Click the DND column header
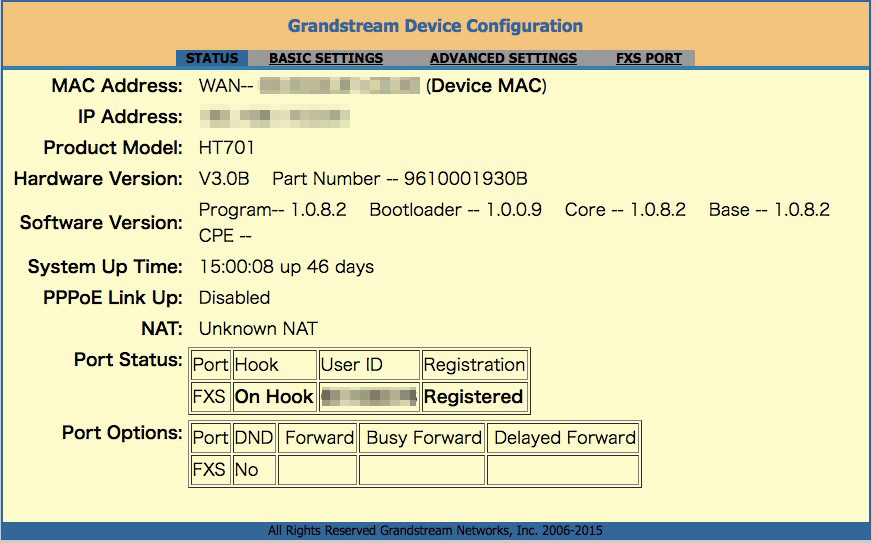Screen dimensions: 872x543 (x=254, y=438)
